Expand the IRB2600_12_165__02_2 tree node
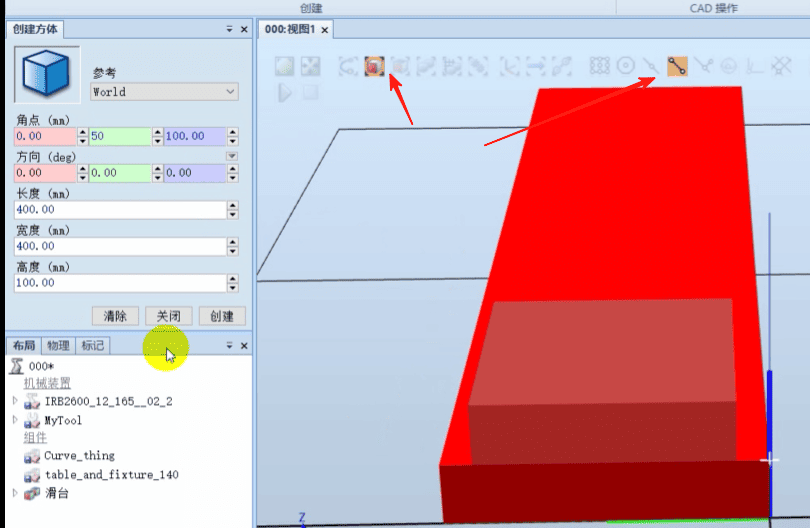The height and width of the screenshot is (528, 810). pos(15,400)
